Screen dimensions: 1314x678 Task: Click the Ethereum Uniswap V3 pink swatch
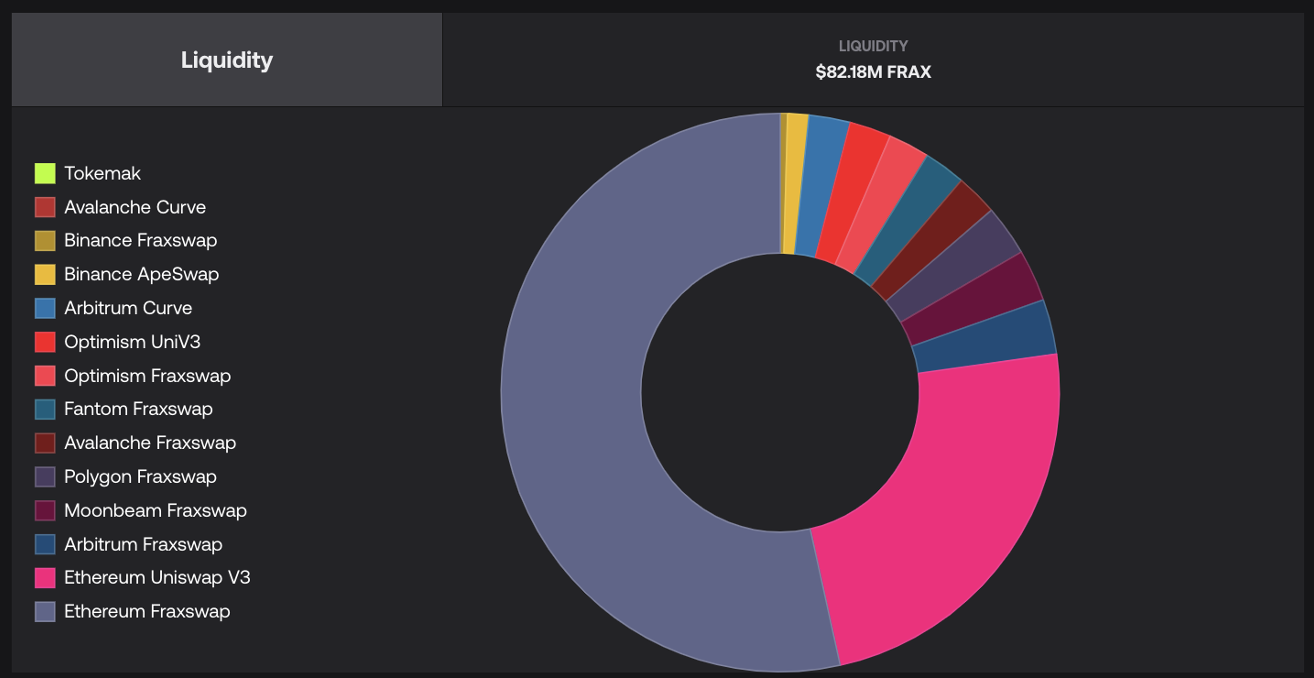pos(45,578)
